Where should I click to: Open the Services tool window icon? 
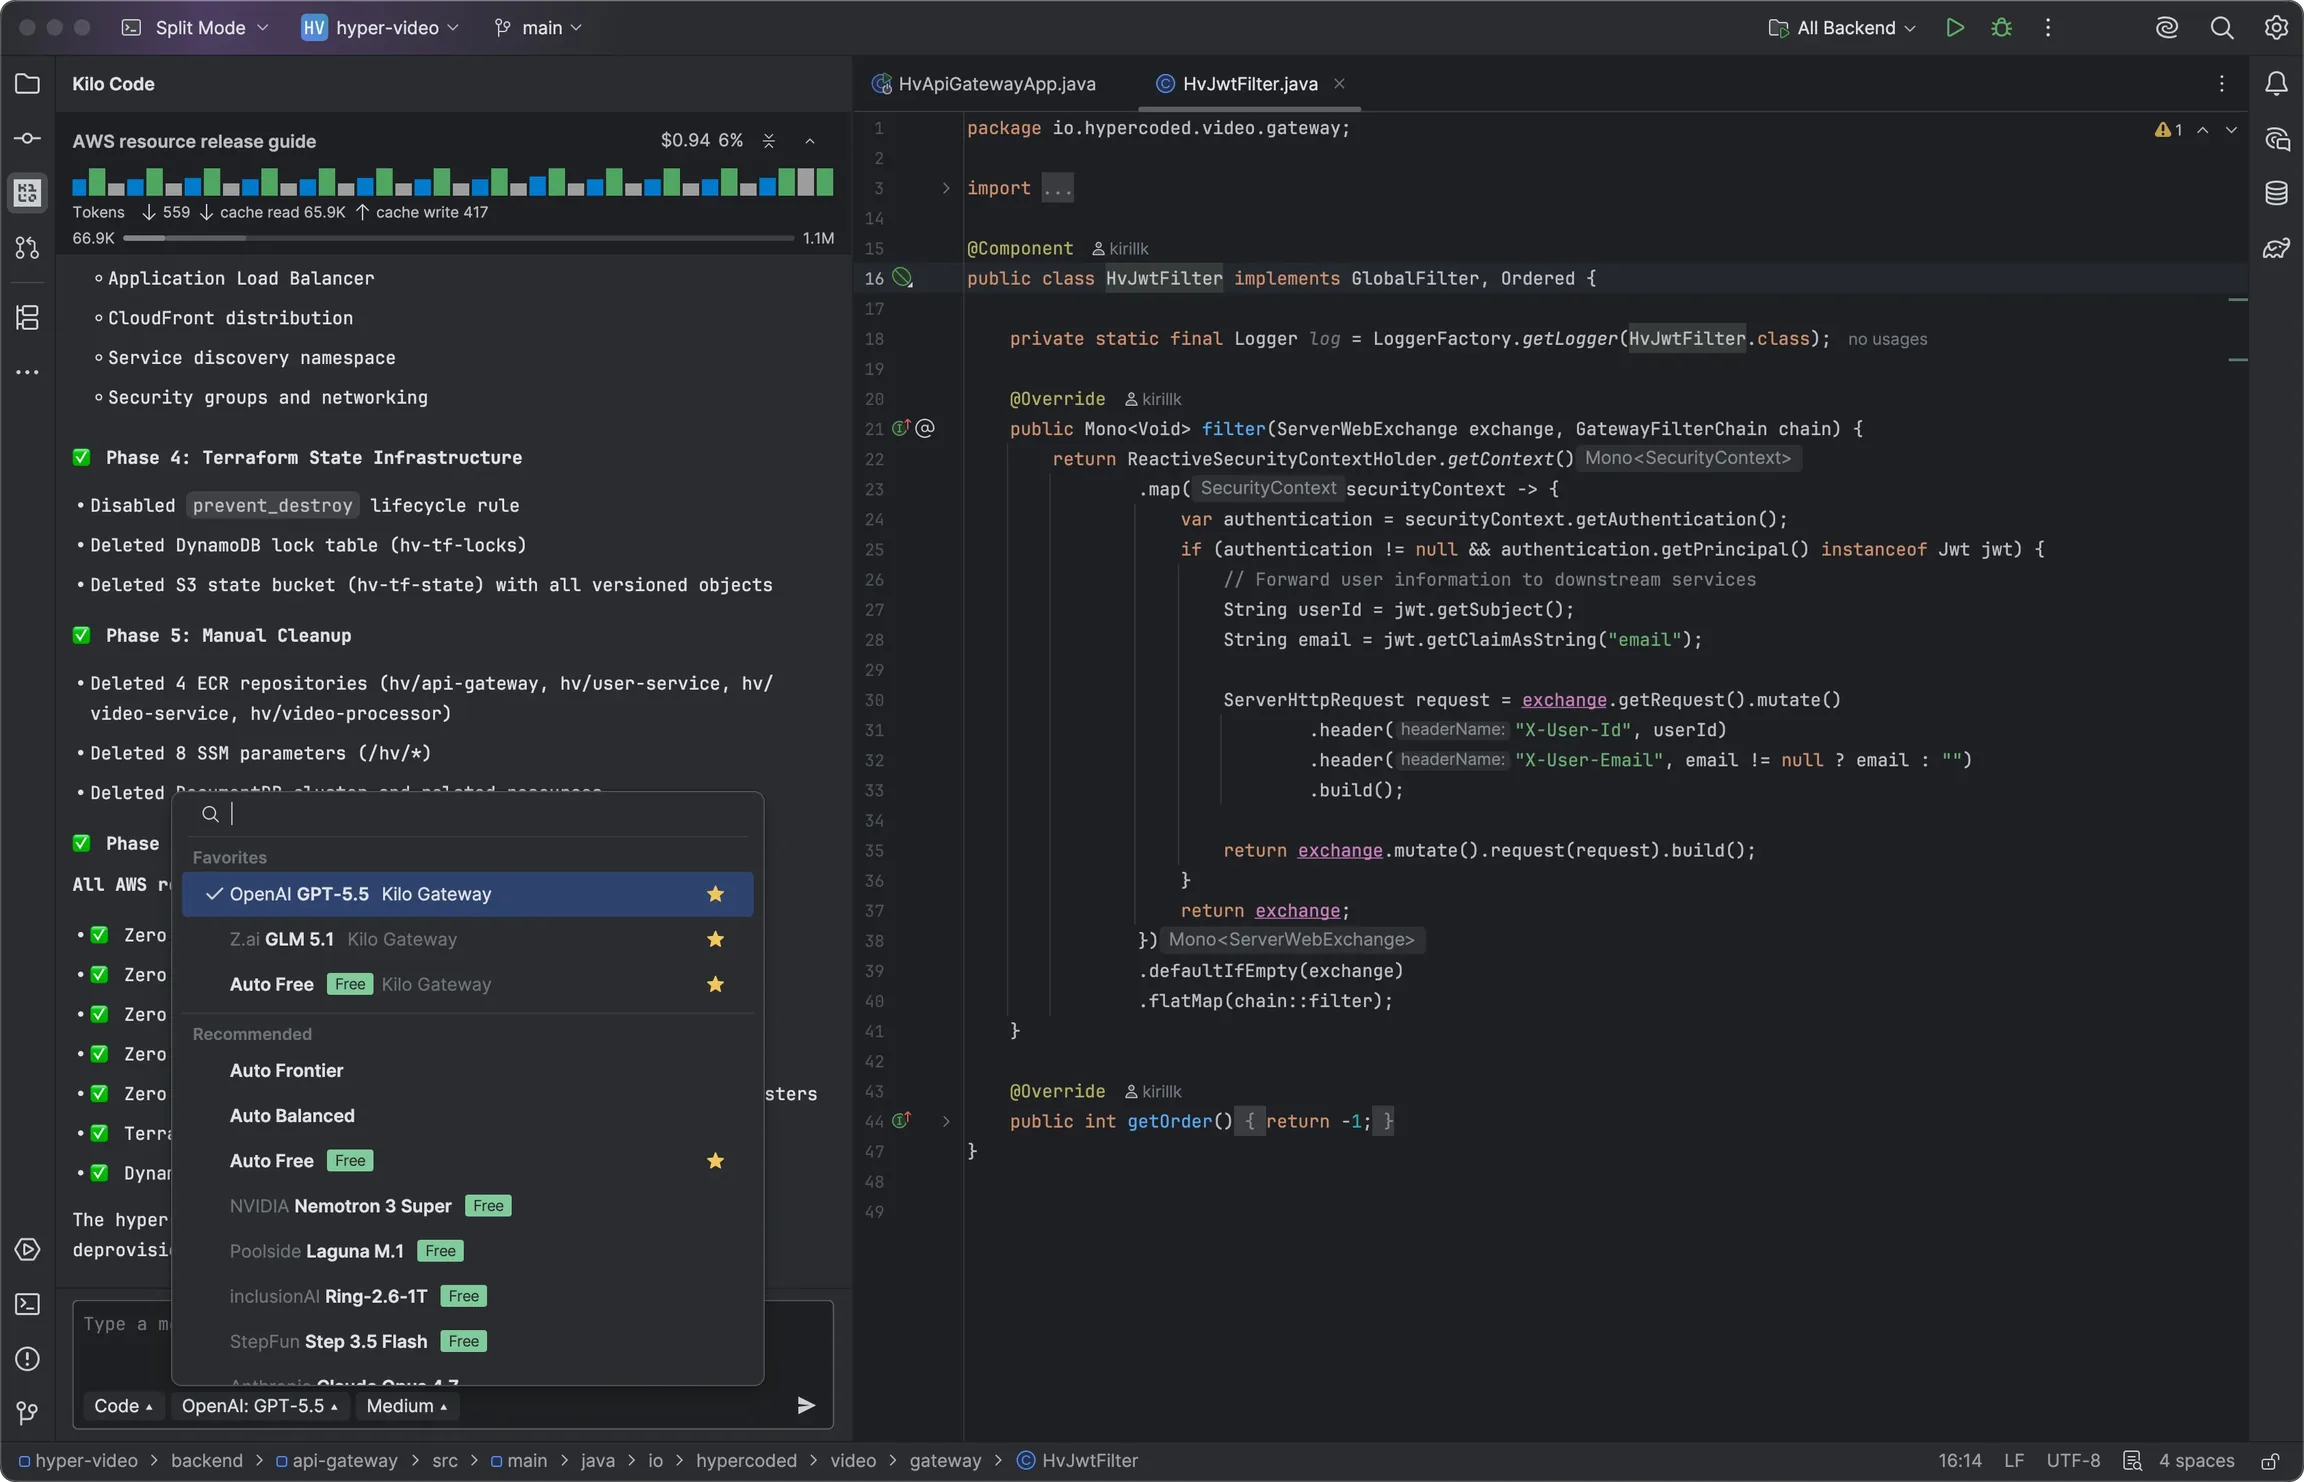pyautogui.click(x=27, y=1250)
